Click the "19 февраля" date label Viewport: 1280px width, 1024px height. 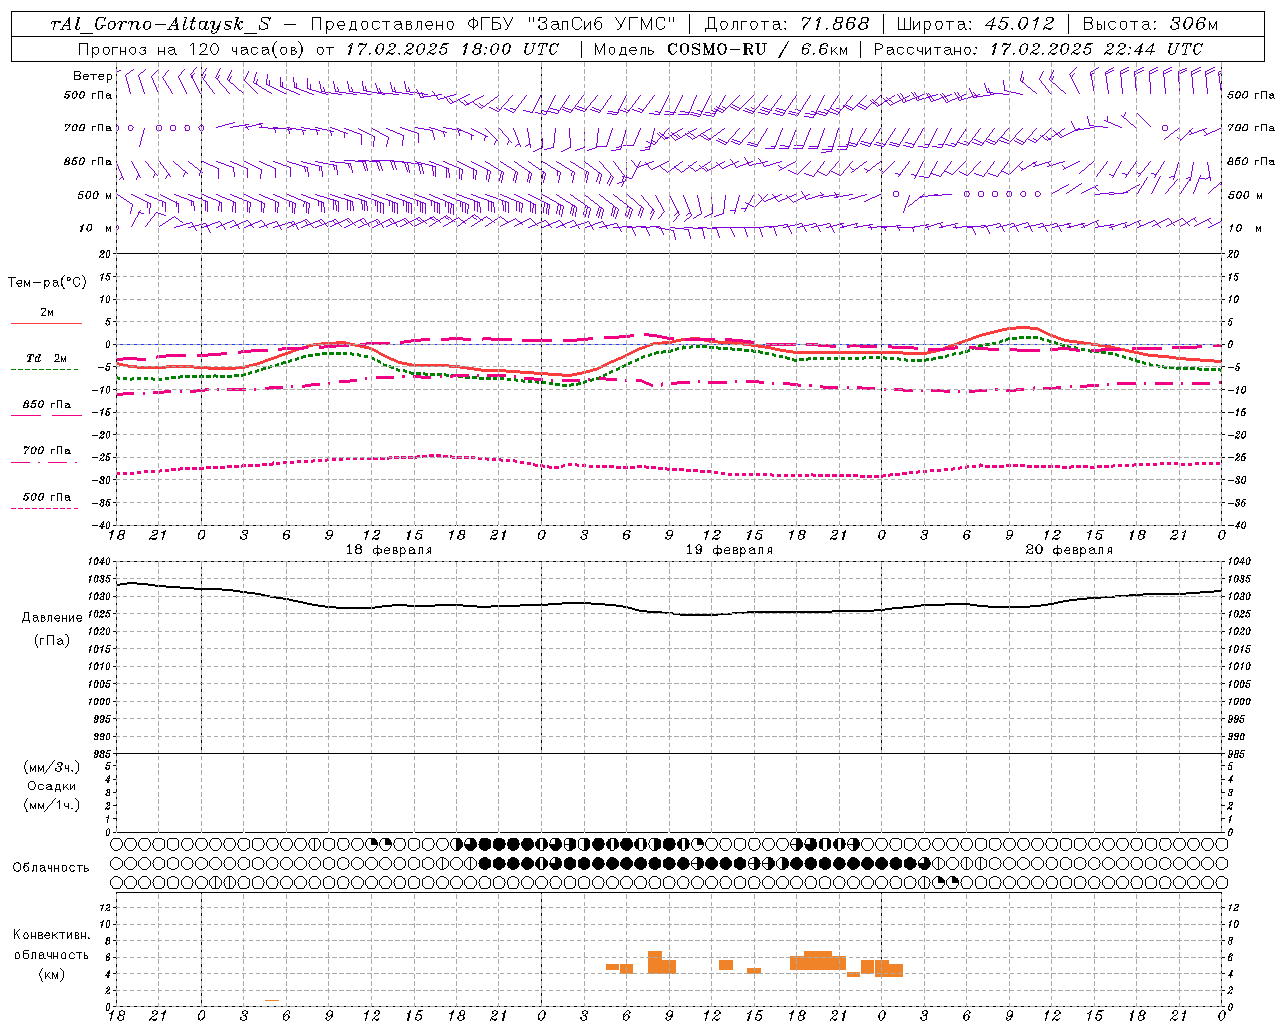coord(729,550)
